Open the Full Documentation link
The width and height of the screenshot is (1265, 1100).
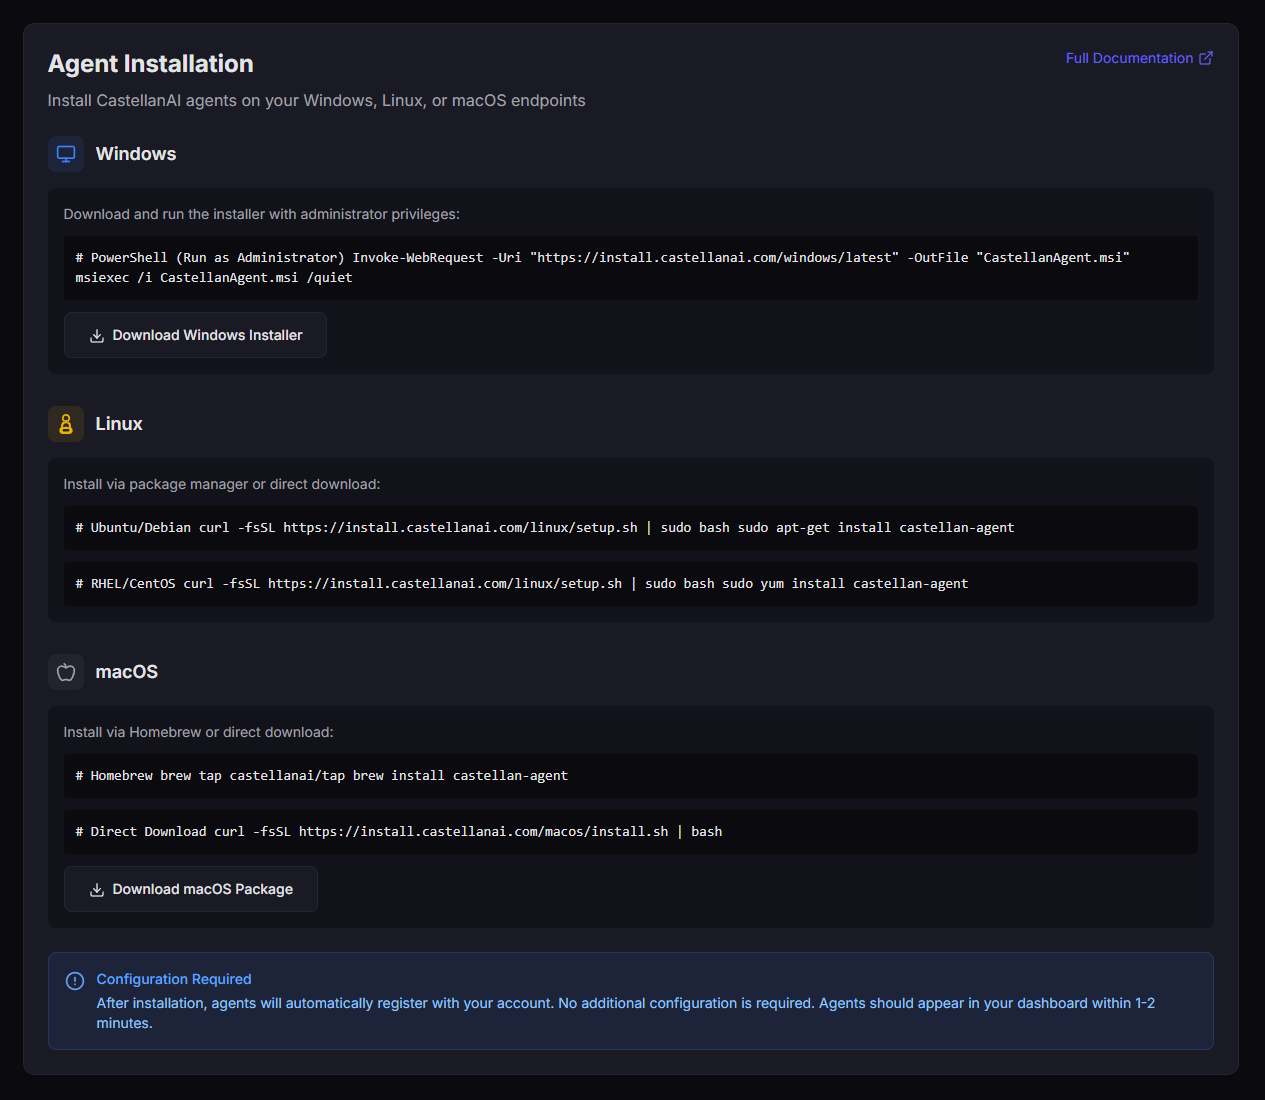point(1129,58)
